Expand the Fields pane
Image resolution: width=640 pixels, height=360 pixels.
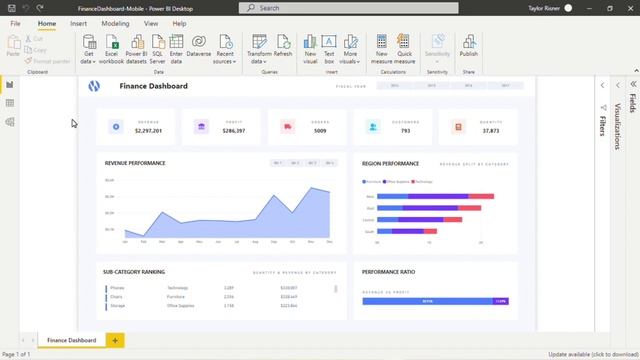coord(633,84)
